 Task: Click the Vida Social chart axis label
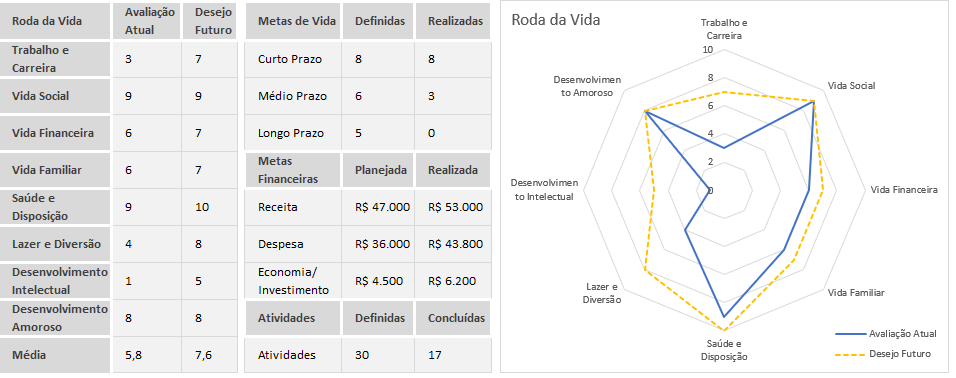[851, 85]
